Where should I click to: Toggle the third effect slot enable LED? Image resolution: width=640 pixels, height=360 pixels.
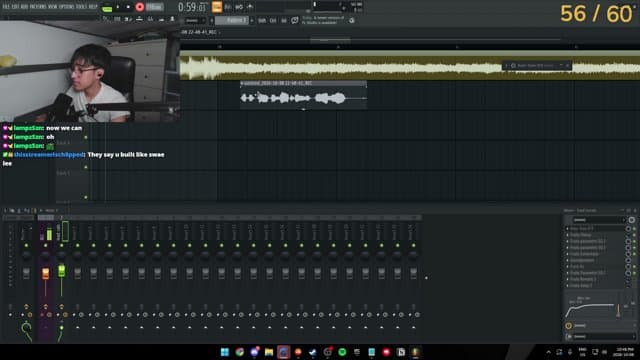tap(634, 241)
